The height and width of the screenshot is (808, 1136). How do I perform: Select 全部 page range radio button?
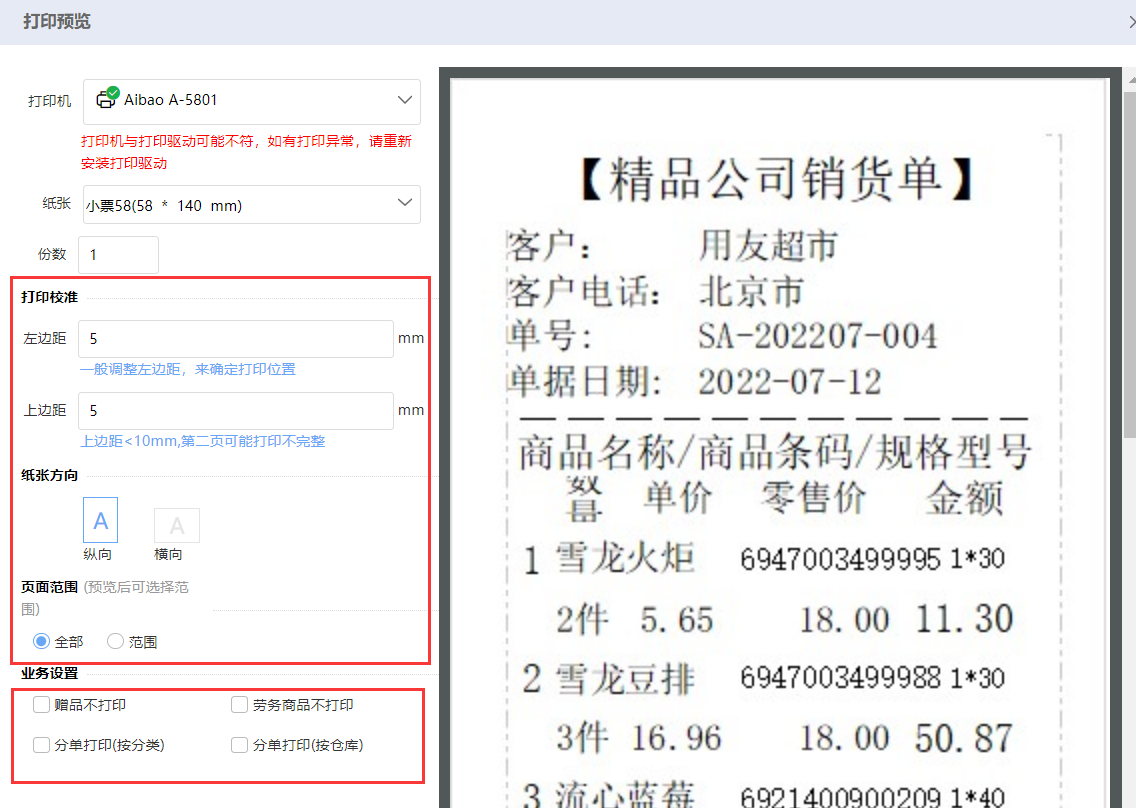[41, 641]
